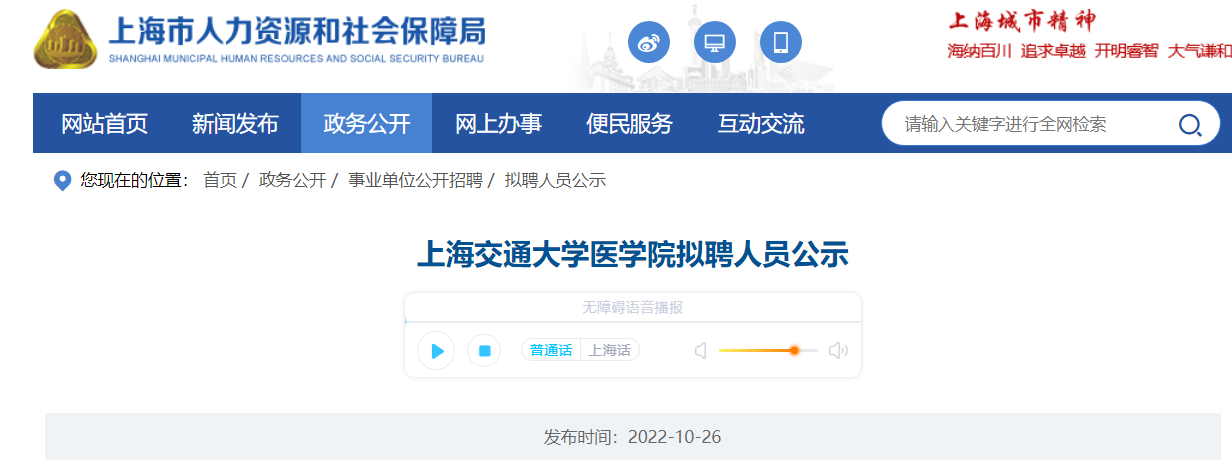Viewport: 1232px width, 476px height.
Task: Click the 政务公开 breadcrumb link
Action: [293, 180]
